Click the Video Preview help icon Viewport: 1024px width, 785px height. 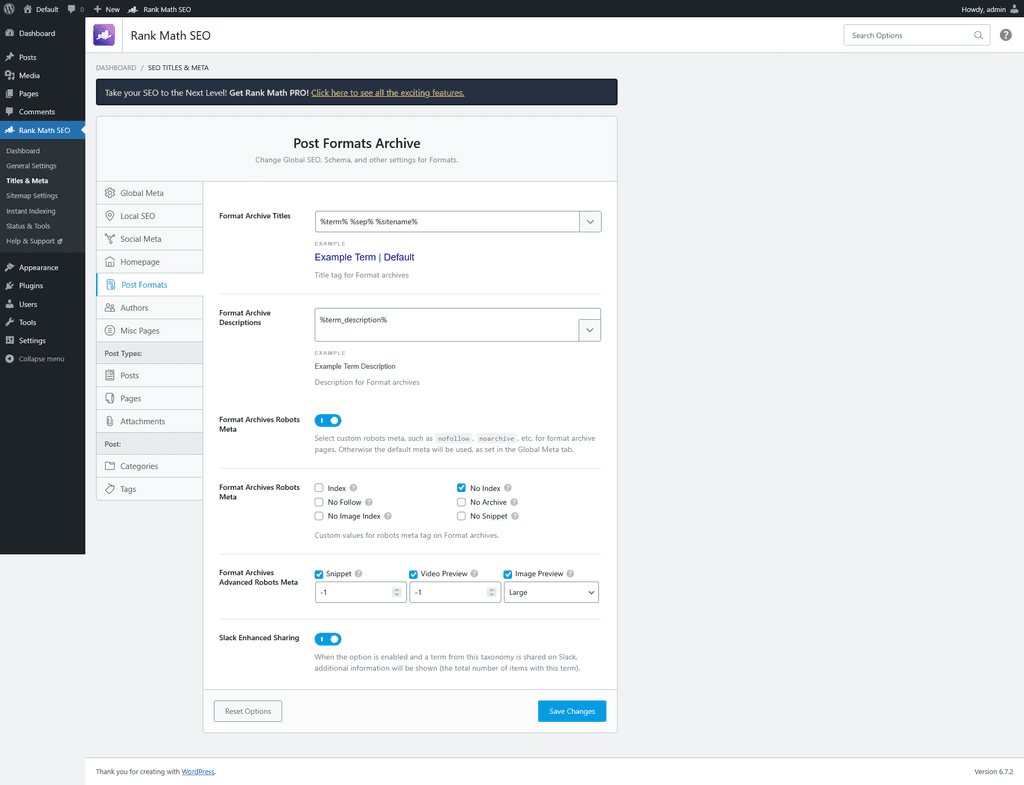[x=474, y=574]
